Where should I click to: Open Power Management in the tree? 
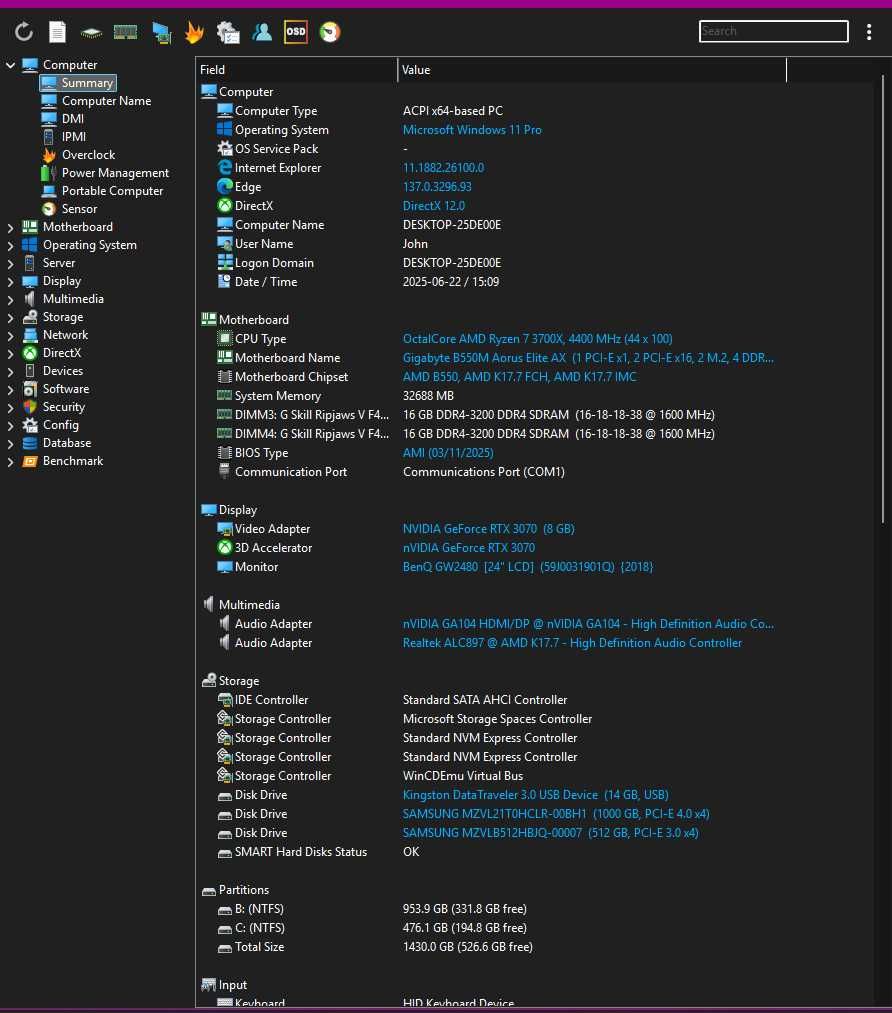pyautogui.click(x=105, y=173)
